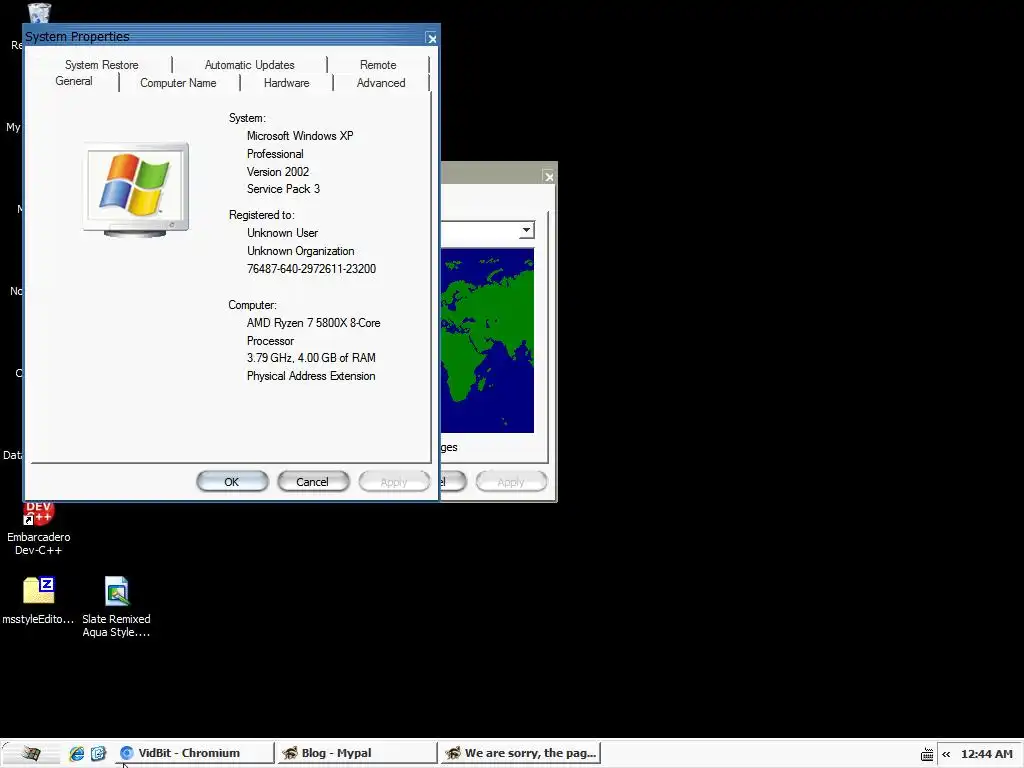Switch to the 'We are sorry, the pag...' taskbar window
The width and height of the screenshot is (1024, 768).
tap(520, 753)
